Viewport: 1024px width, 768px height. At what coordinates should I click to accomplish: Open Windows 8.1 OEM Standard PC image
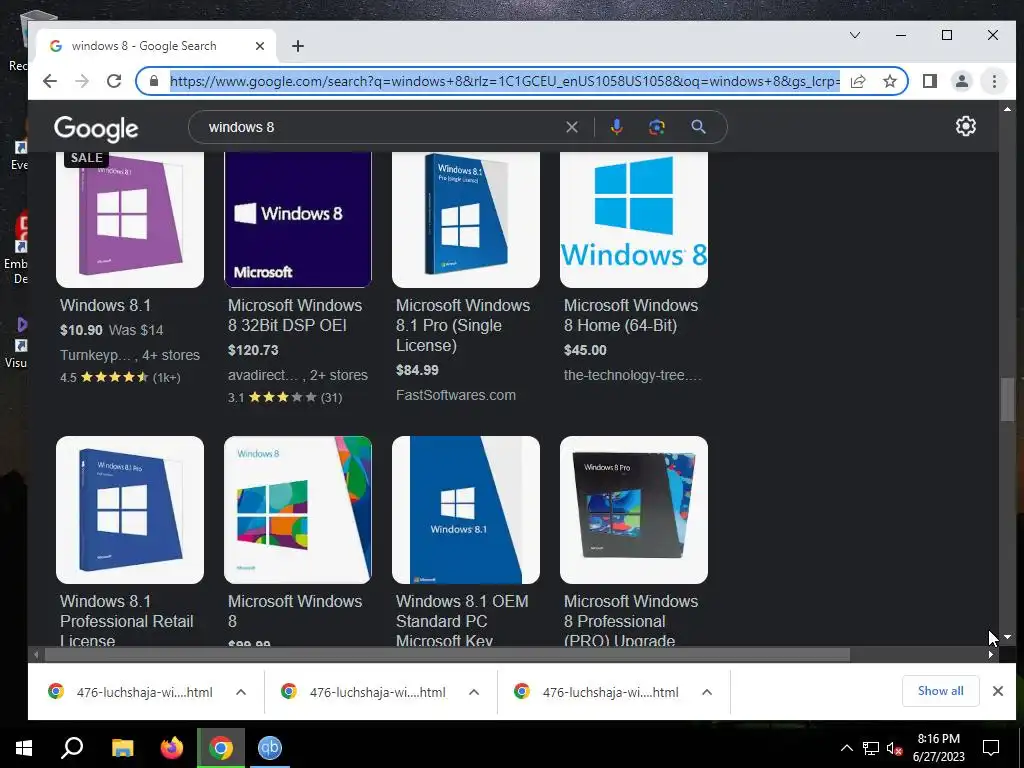[466, 510]
